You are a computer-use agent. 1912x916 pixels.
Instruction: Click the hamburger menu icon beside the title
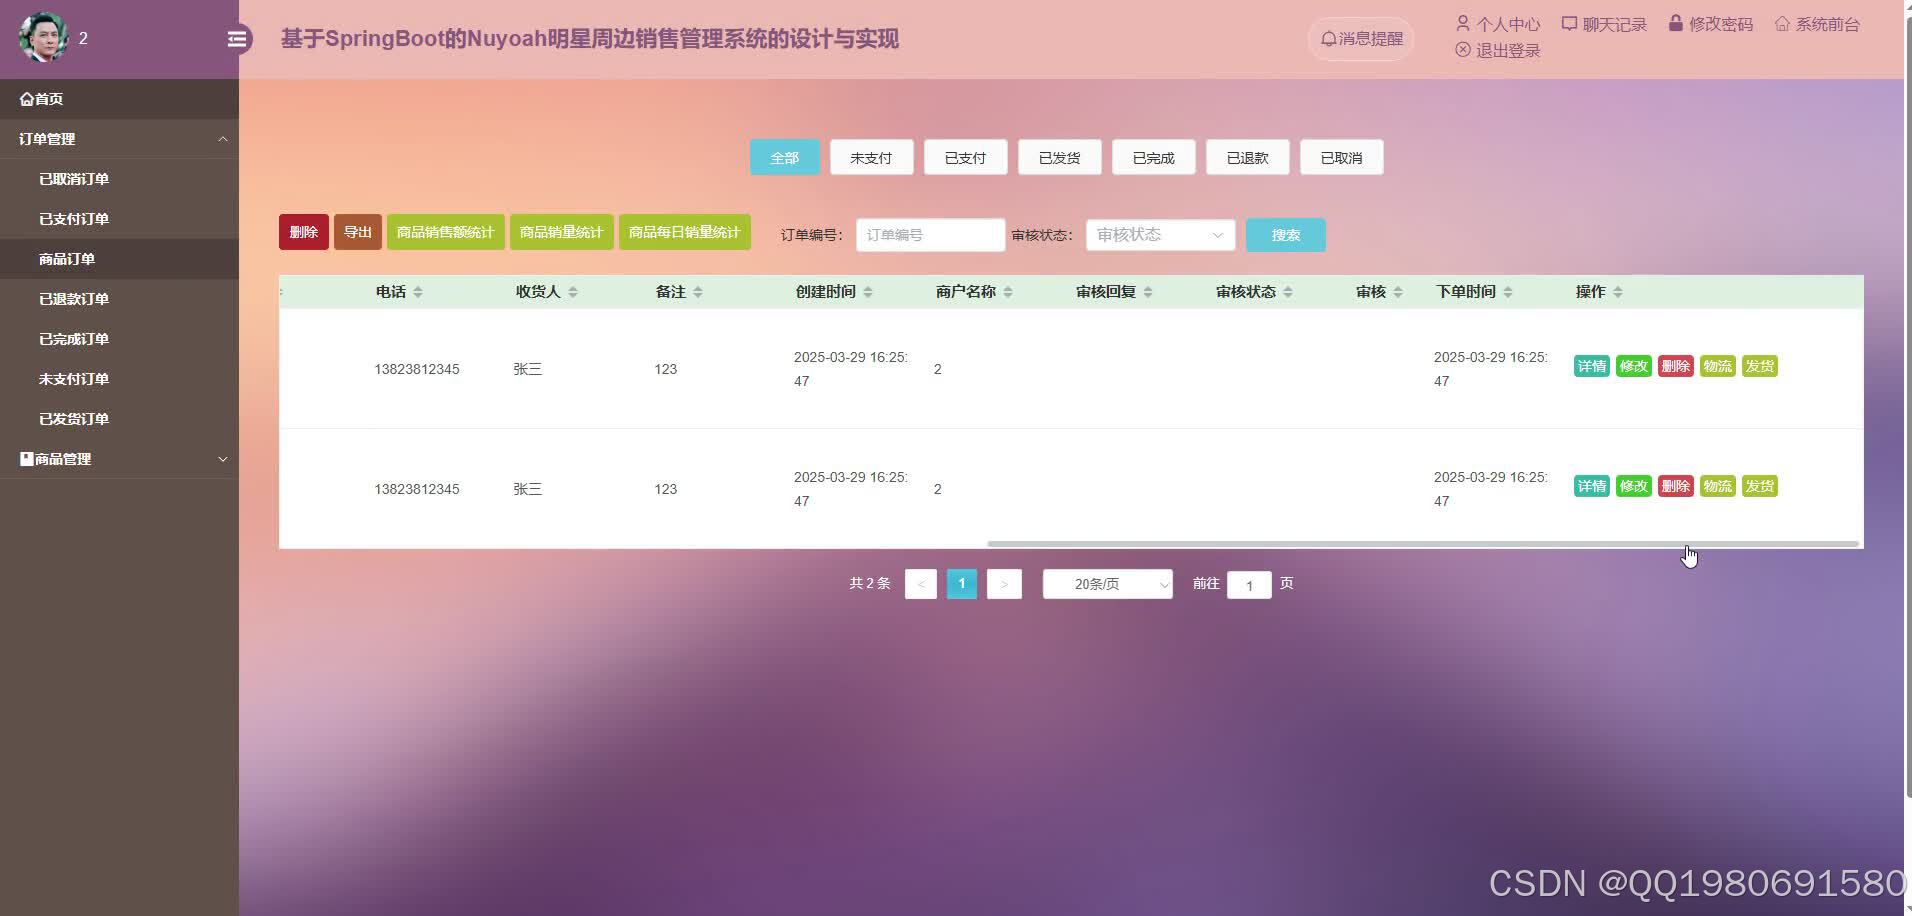tap(237, 38)
